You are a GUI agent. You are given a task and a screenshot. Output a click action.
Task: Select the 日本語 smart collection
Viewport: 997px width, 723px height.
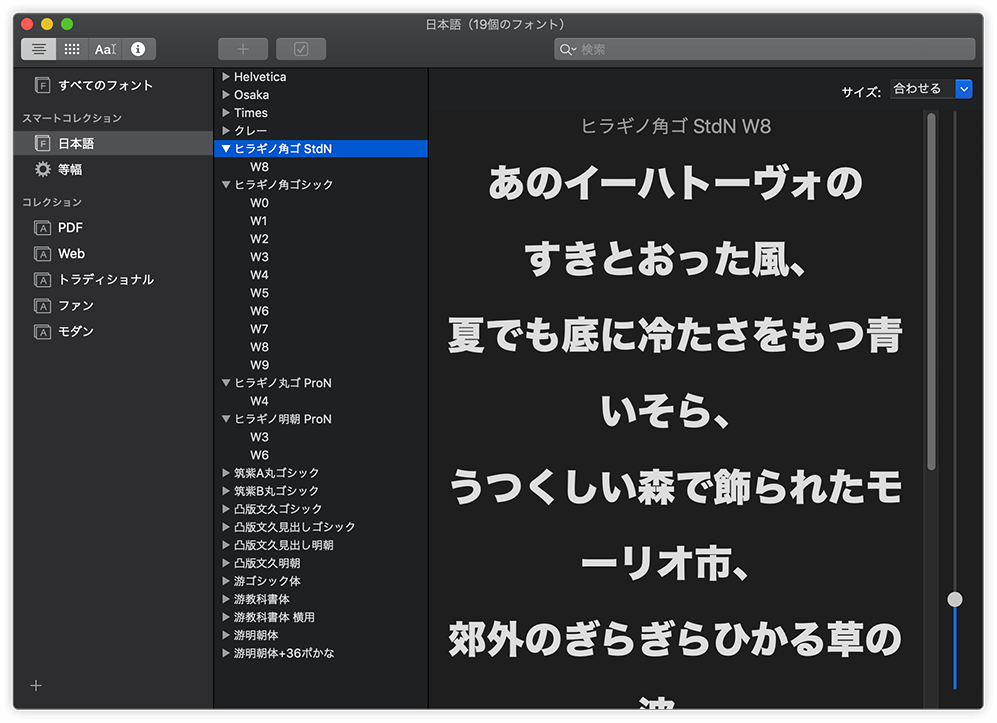113,143
